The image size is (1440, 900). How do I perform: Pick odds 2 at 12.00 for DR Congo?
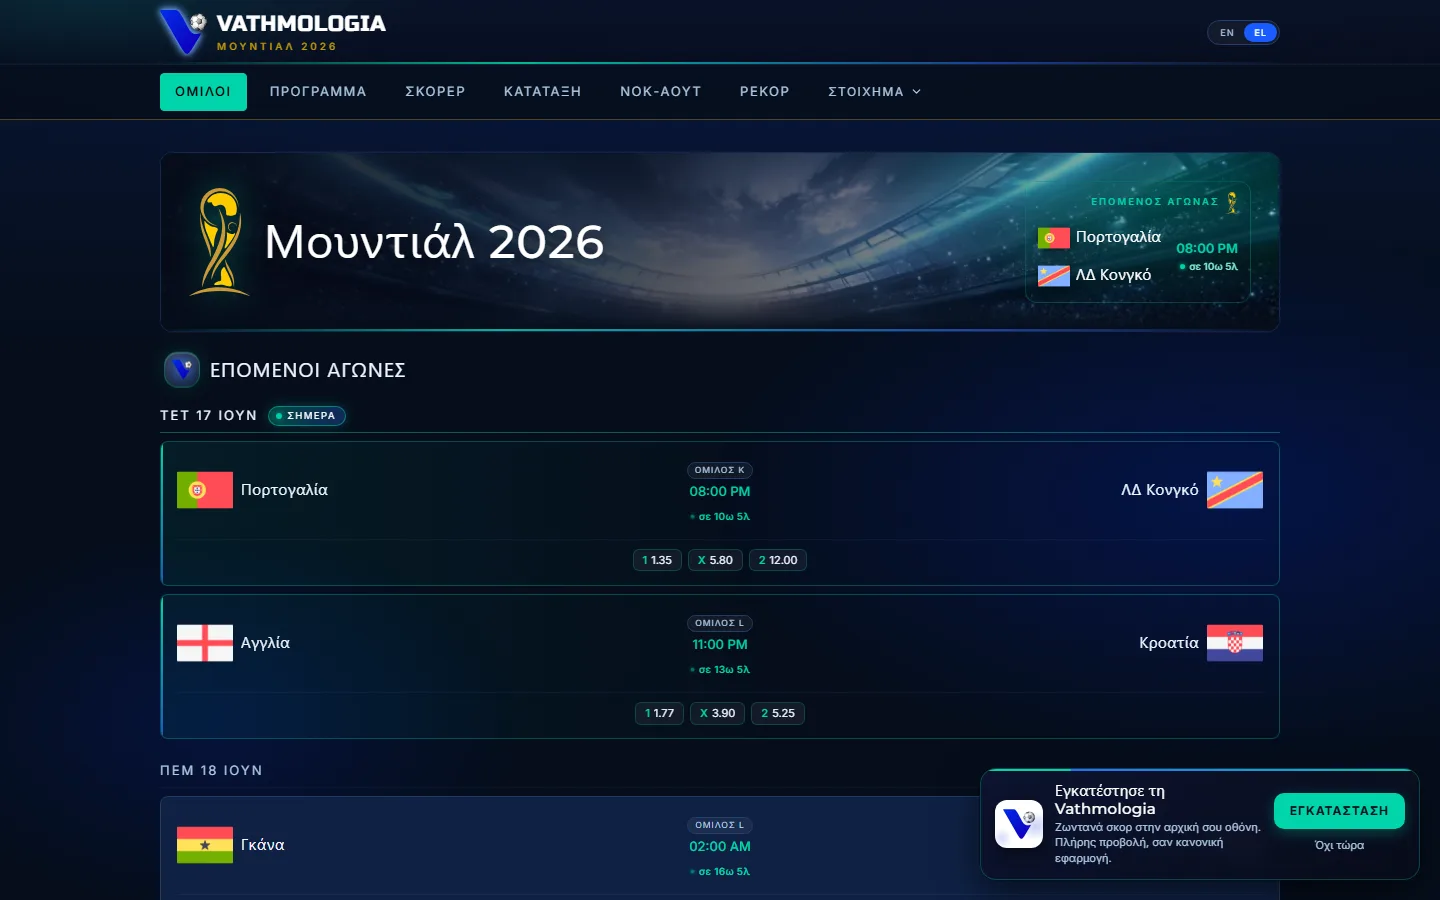[778, 560]
